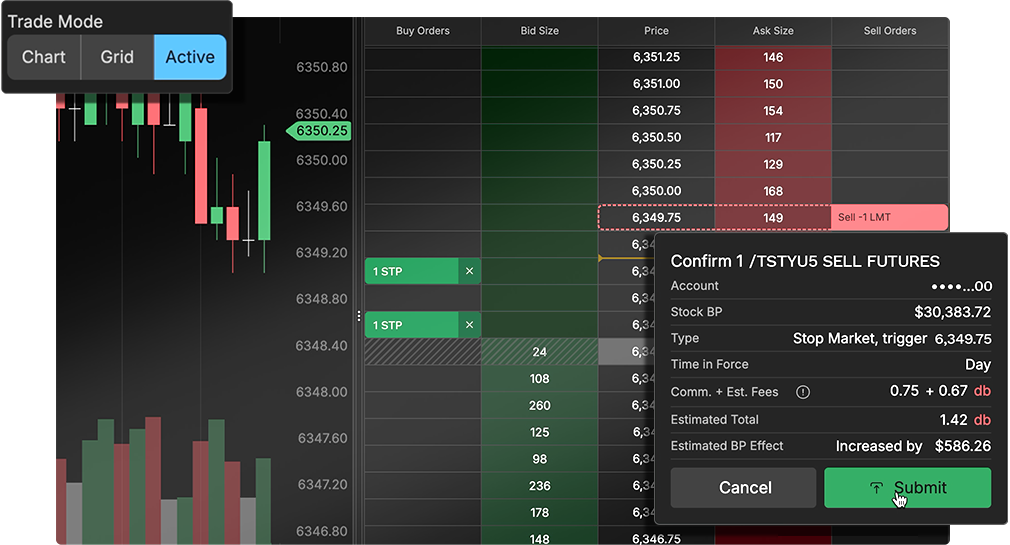The width and height of the screenshot is (1010, 545).
Task: Click the hatched buy order cell beside 24
Action: [423, 352]
